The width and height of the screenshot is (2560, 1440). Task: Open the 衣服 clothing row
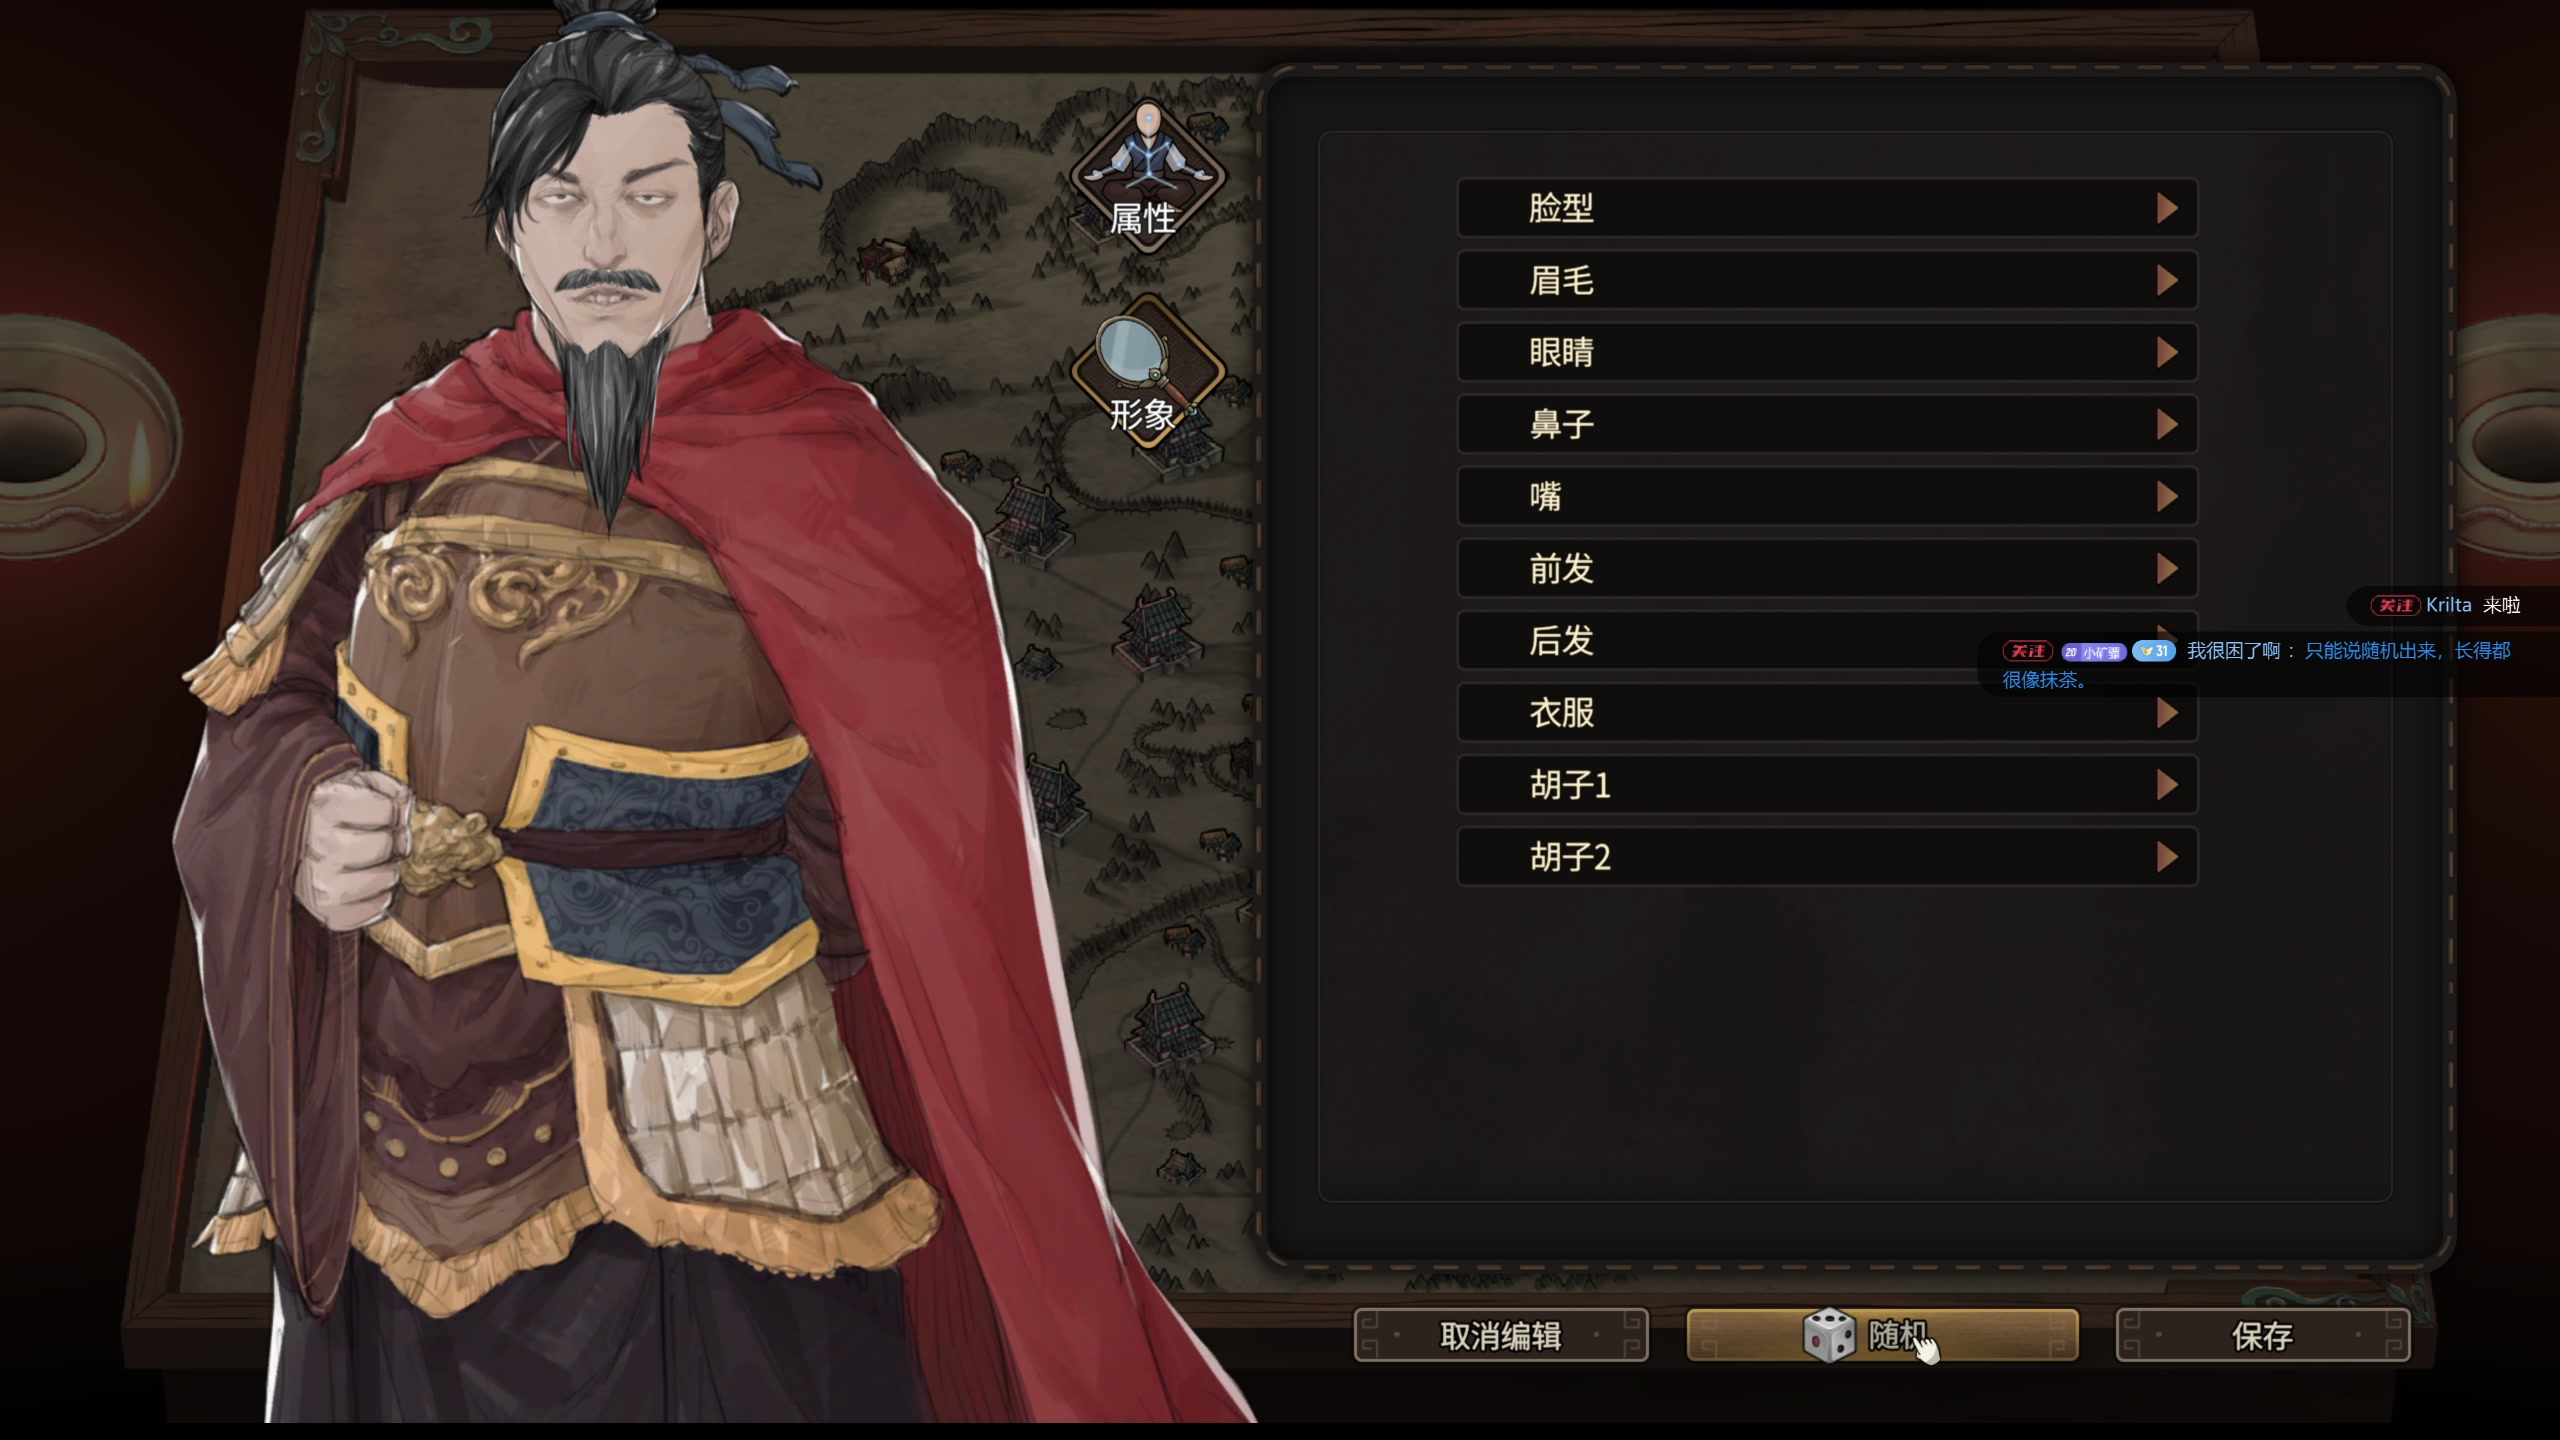pyautogui.click(x=1827, y=712)
